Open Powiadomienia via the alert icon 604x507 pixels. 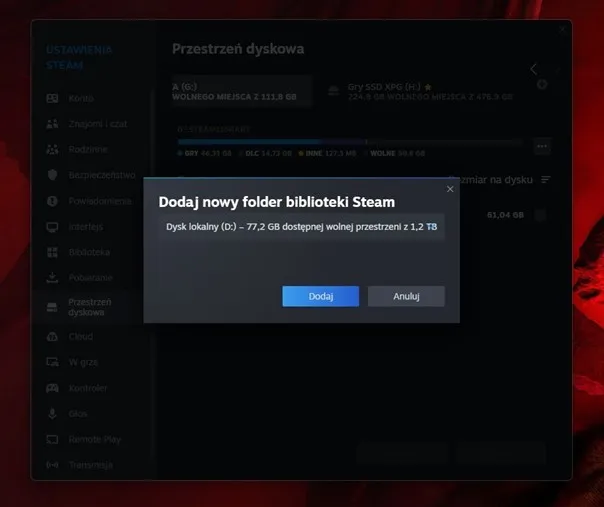(52, 201)
